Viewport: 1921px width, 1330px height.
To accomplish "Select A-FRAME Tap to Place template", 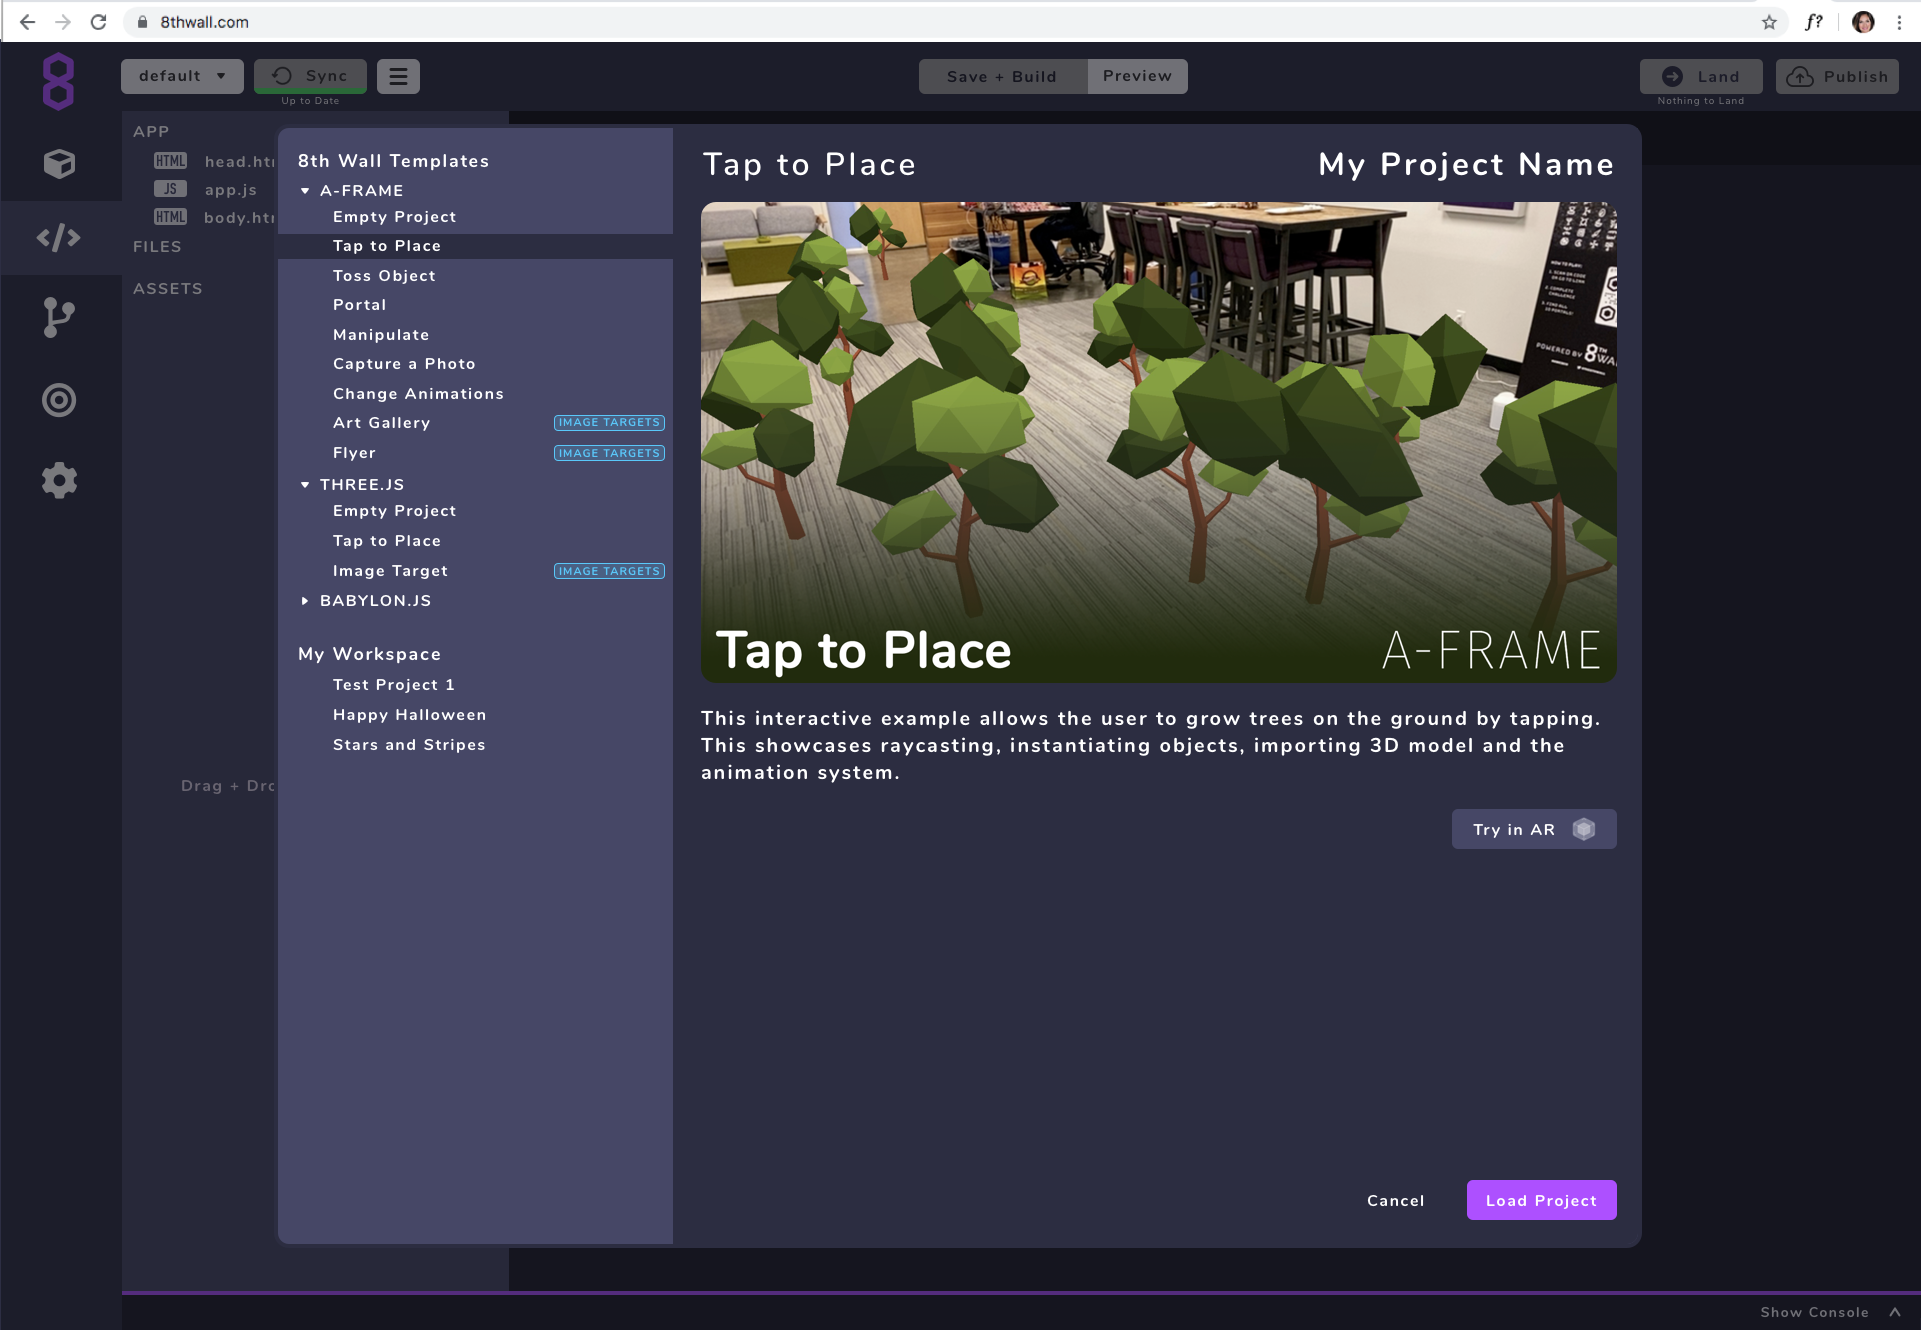I will (475, 246).
